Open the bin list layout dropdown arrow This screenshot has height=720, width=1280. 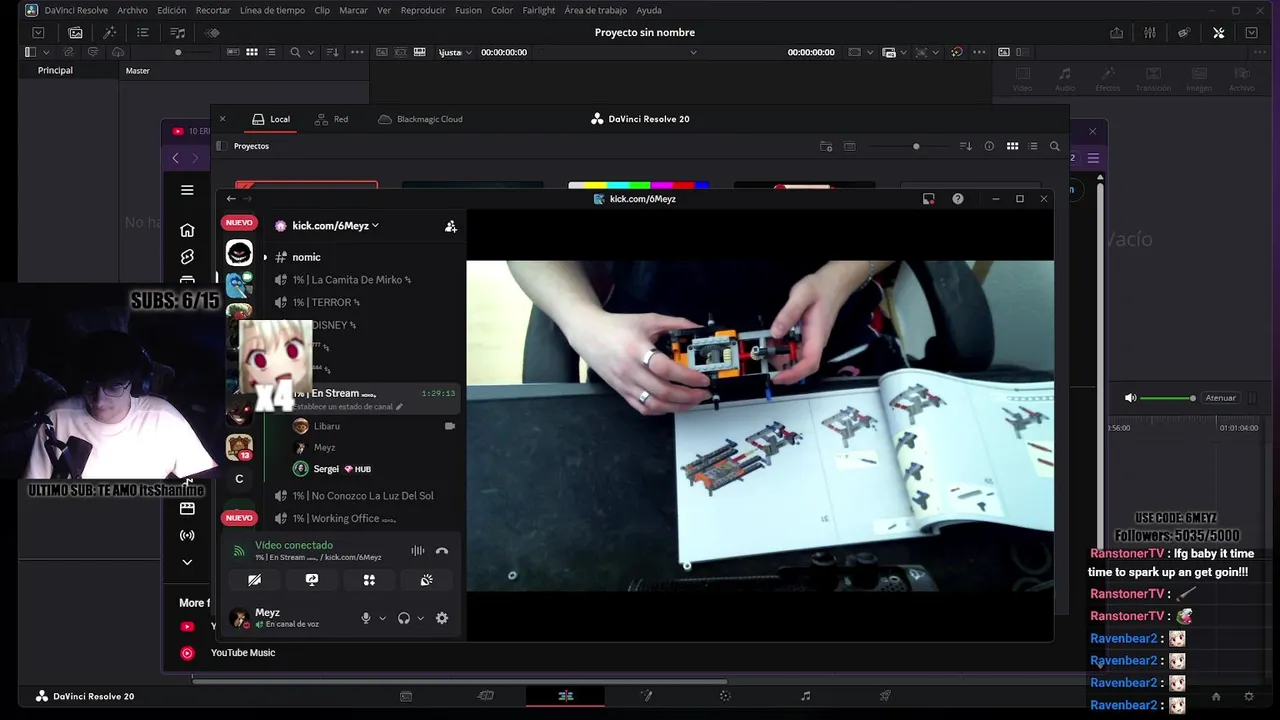point(48,52)
